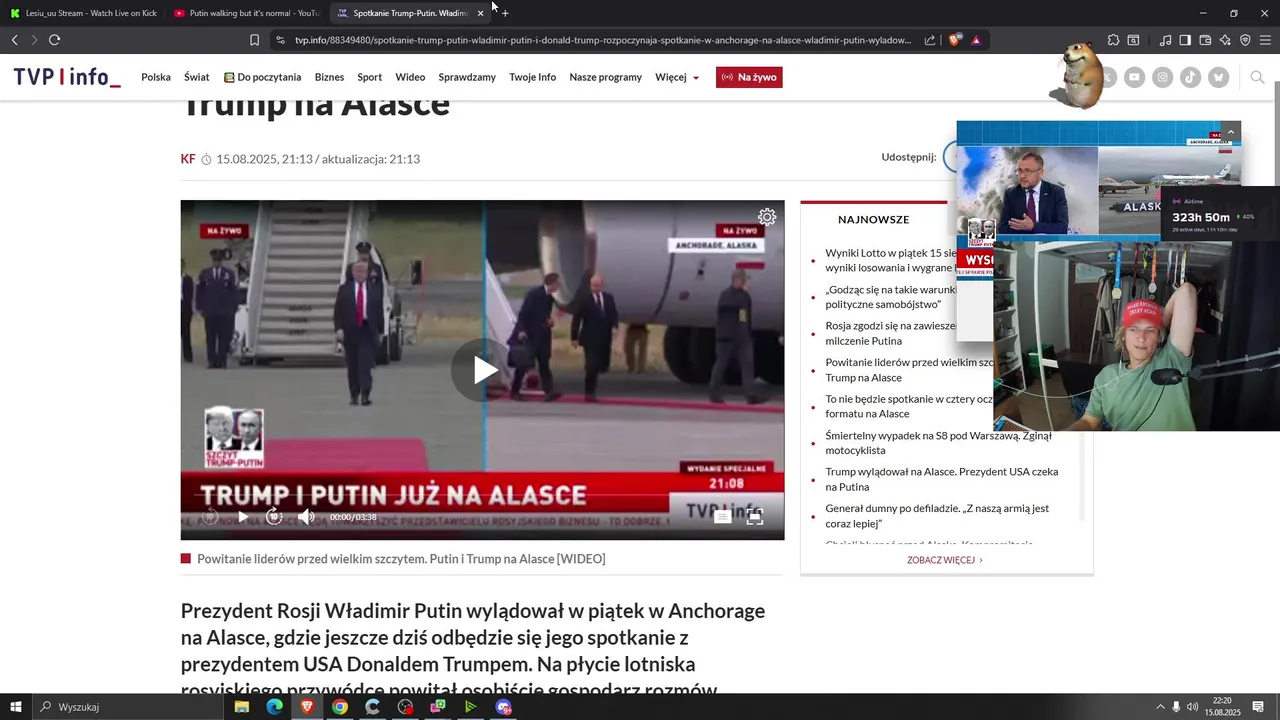The width and height of the screenshot is (1280, 720).
Task: Open the Do poczytania section
Action: (262, 77)
